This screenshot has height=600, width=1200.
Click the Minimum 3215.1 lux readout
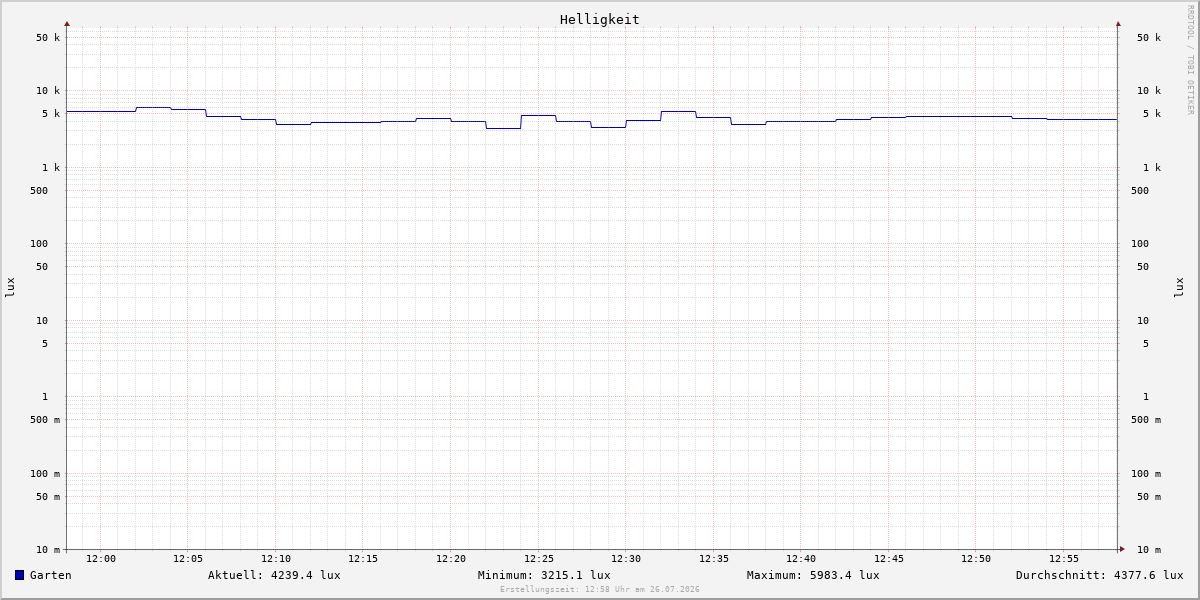(x=544, y=575)
